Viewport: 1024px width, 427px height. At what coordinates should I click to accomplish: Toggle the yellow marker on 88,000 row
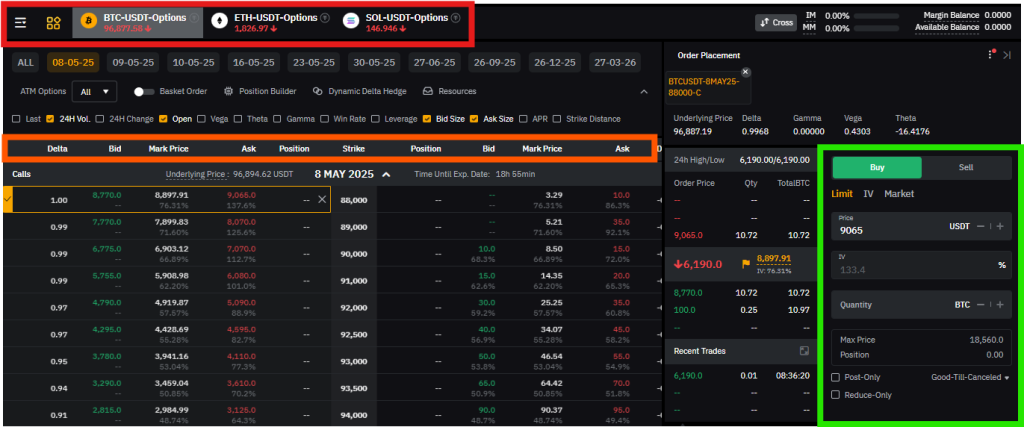coord(8,199)
